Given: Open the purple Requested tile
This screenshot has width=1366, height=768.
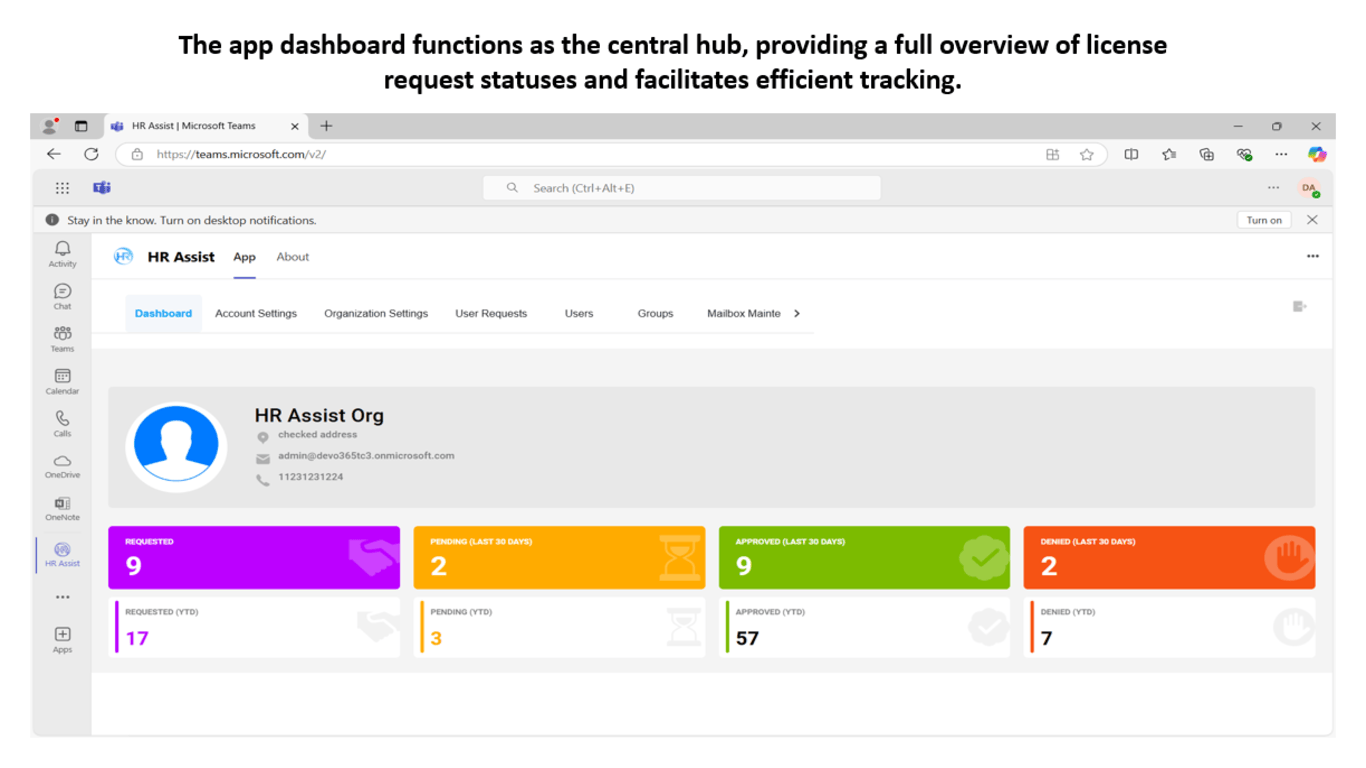Looking at the screenshot, I should [253, 558].
